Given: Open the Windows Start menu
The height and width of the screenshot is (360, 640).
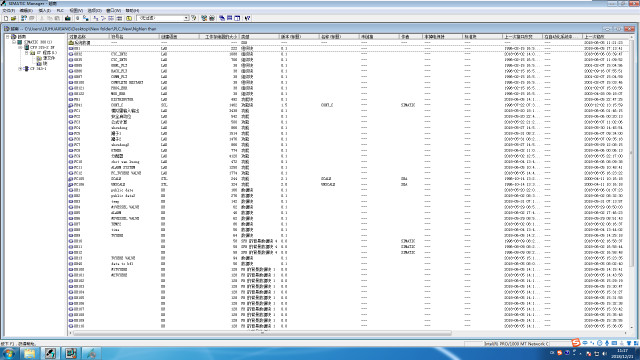Looking at the screenshot, I should click(x=8, y=353).
